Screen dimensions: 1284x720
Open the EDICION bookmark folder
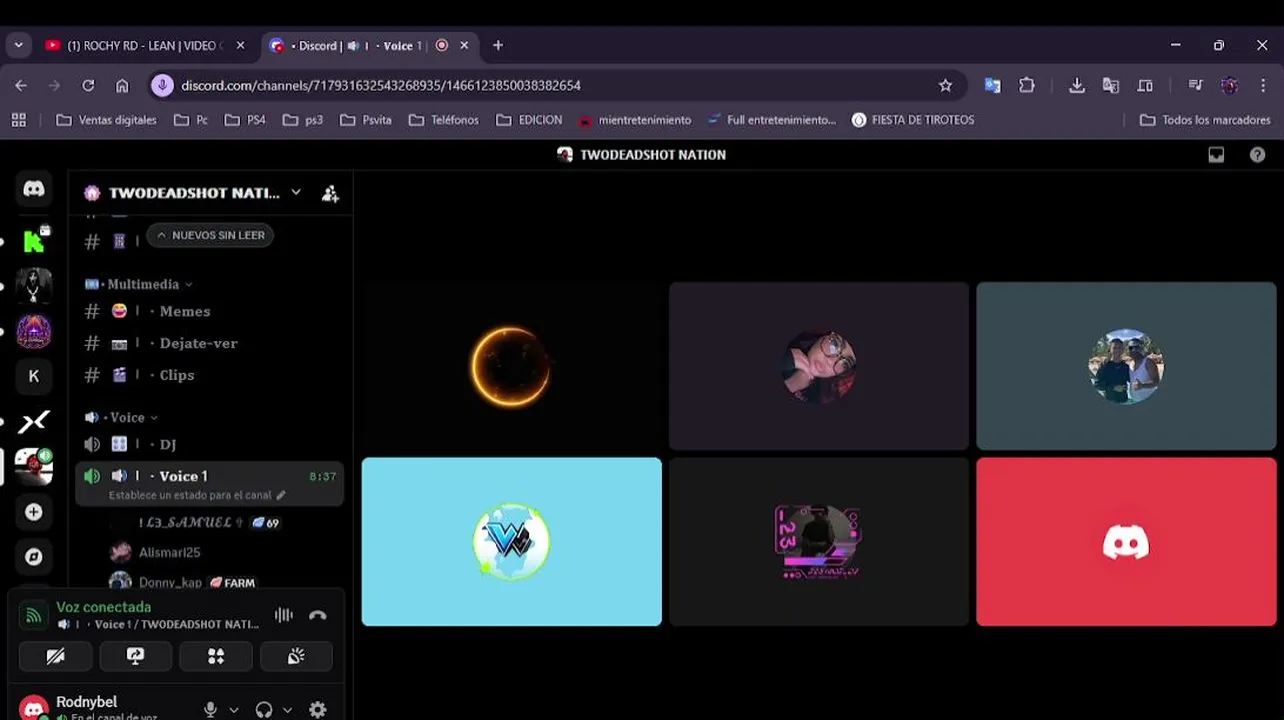coord(529,120)
